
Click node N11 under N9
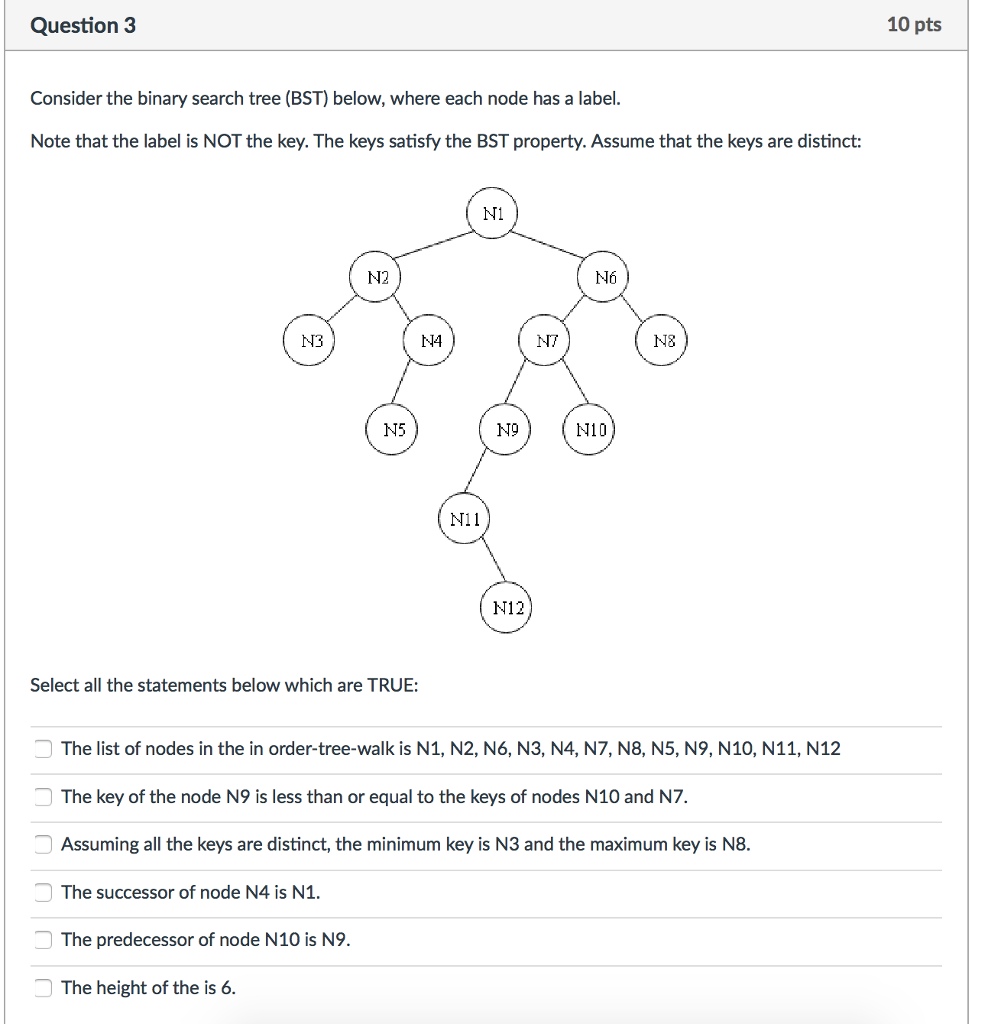coord(465,517)
